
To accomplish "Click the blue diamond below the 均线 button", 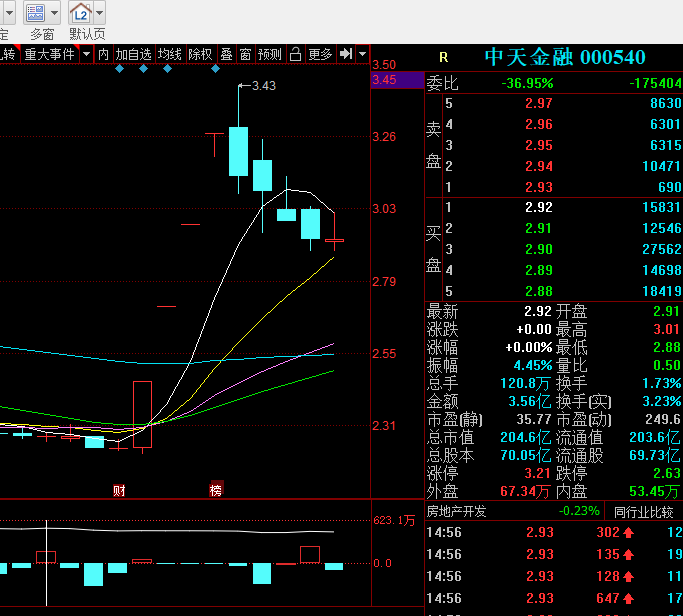I will (167, 68).
